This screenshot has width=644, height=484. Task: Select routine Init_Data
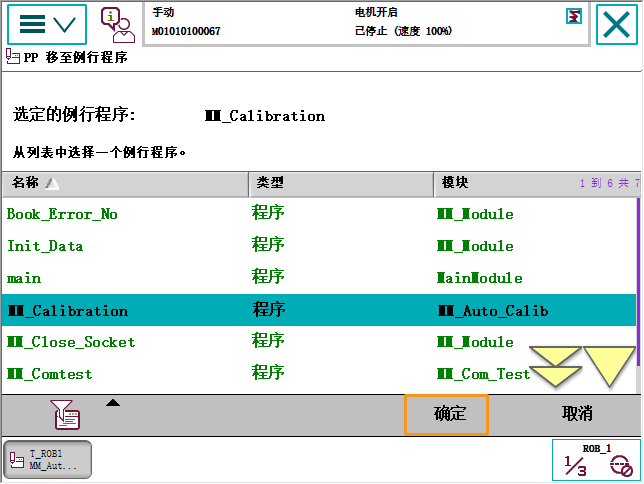(x=319, y=246)
